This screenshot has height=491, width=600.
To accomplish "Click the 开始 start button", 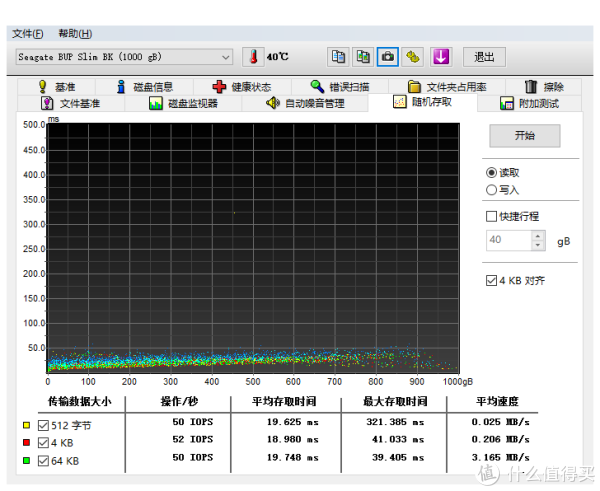I will [525, 135].
